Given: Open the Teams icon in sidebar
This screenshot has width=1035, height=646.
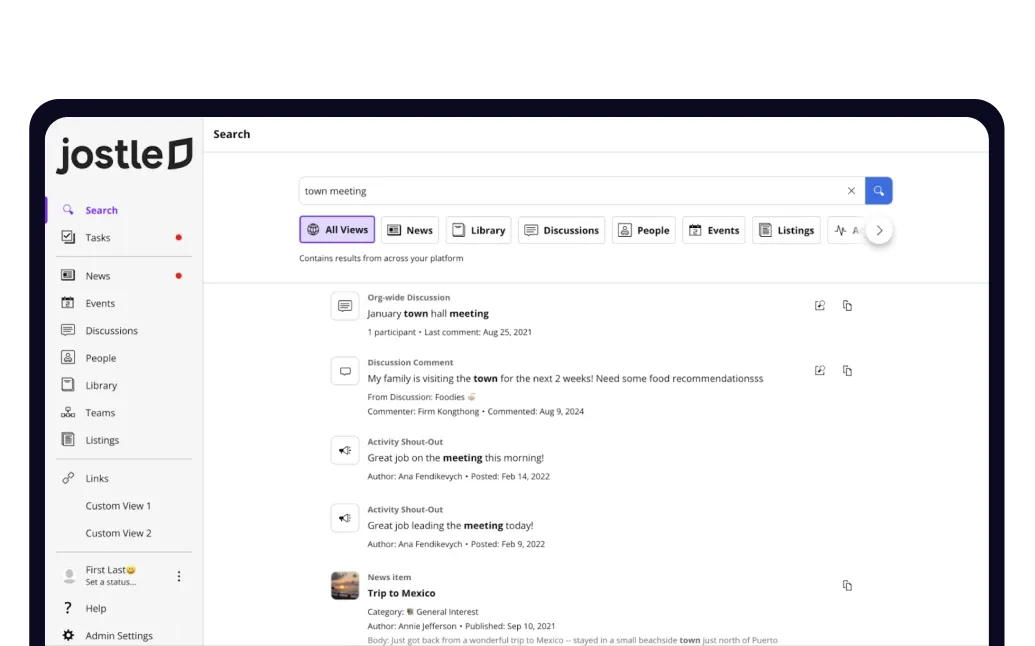Looking at the screenshot, I should click(68, 413).
